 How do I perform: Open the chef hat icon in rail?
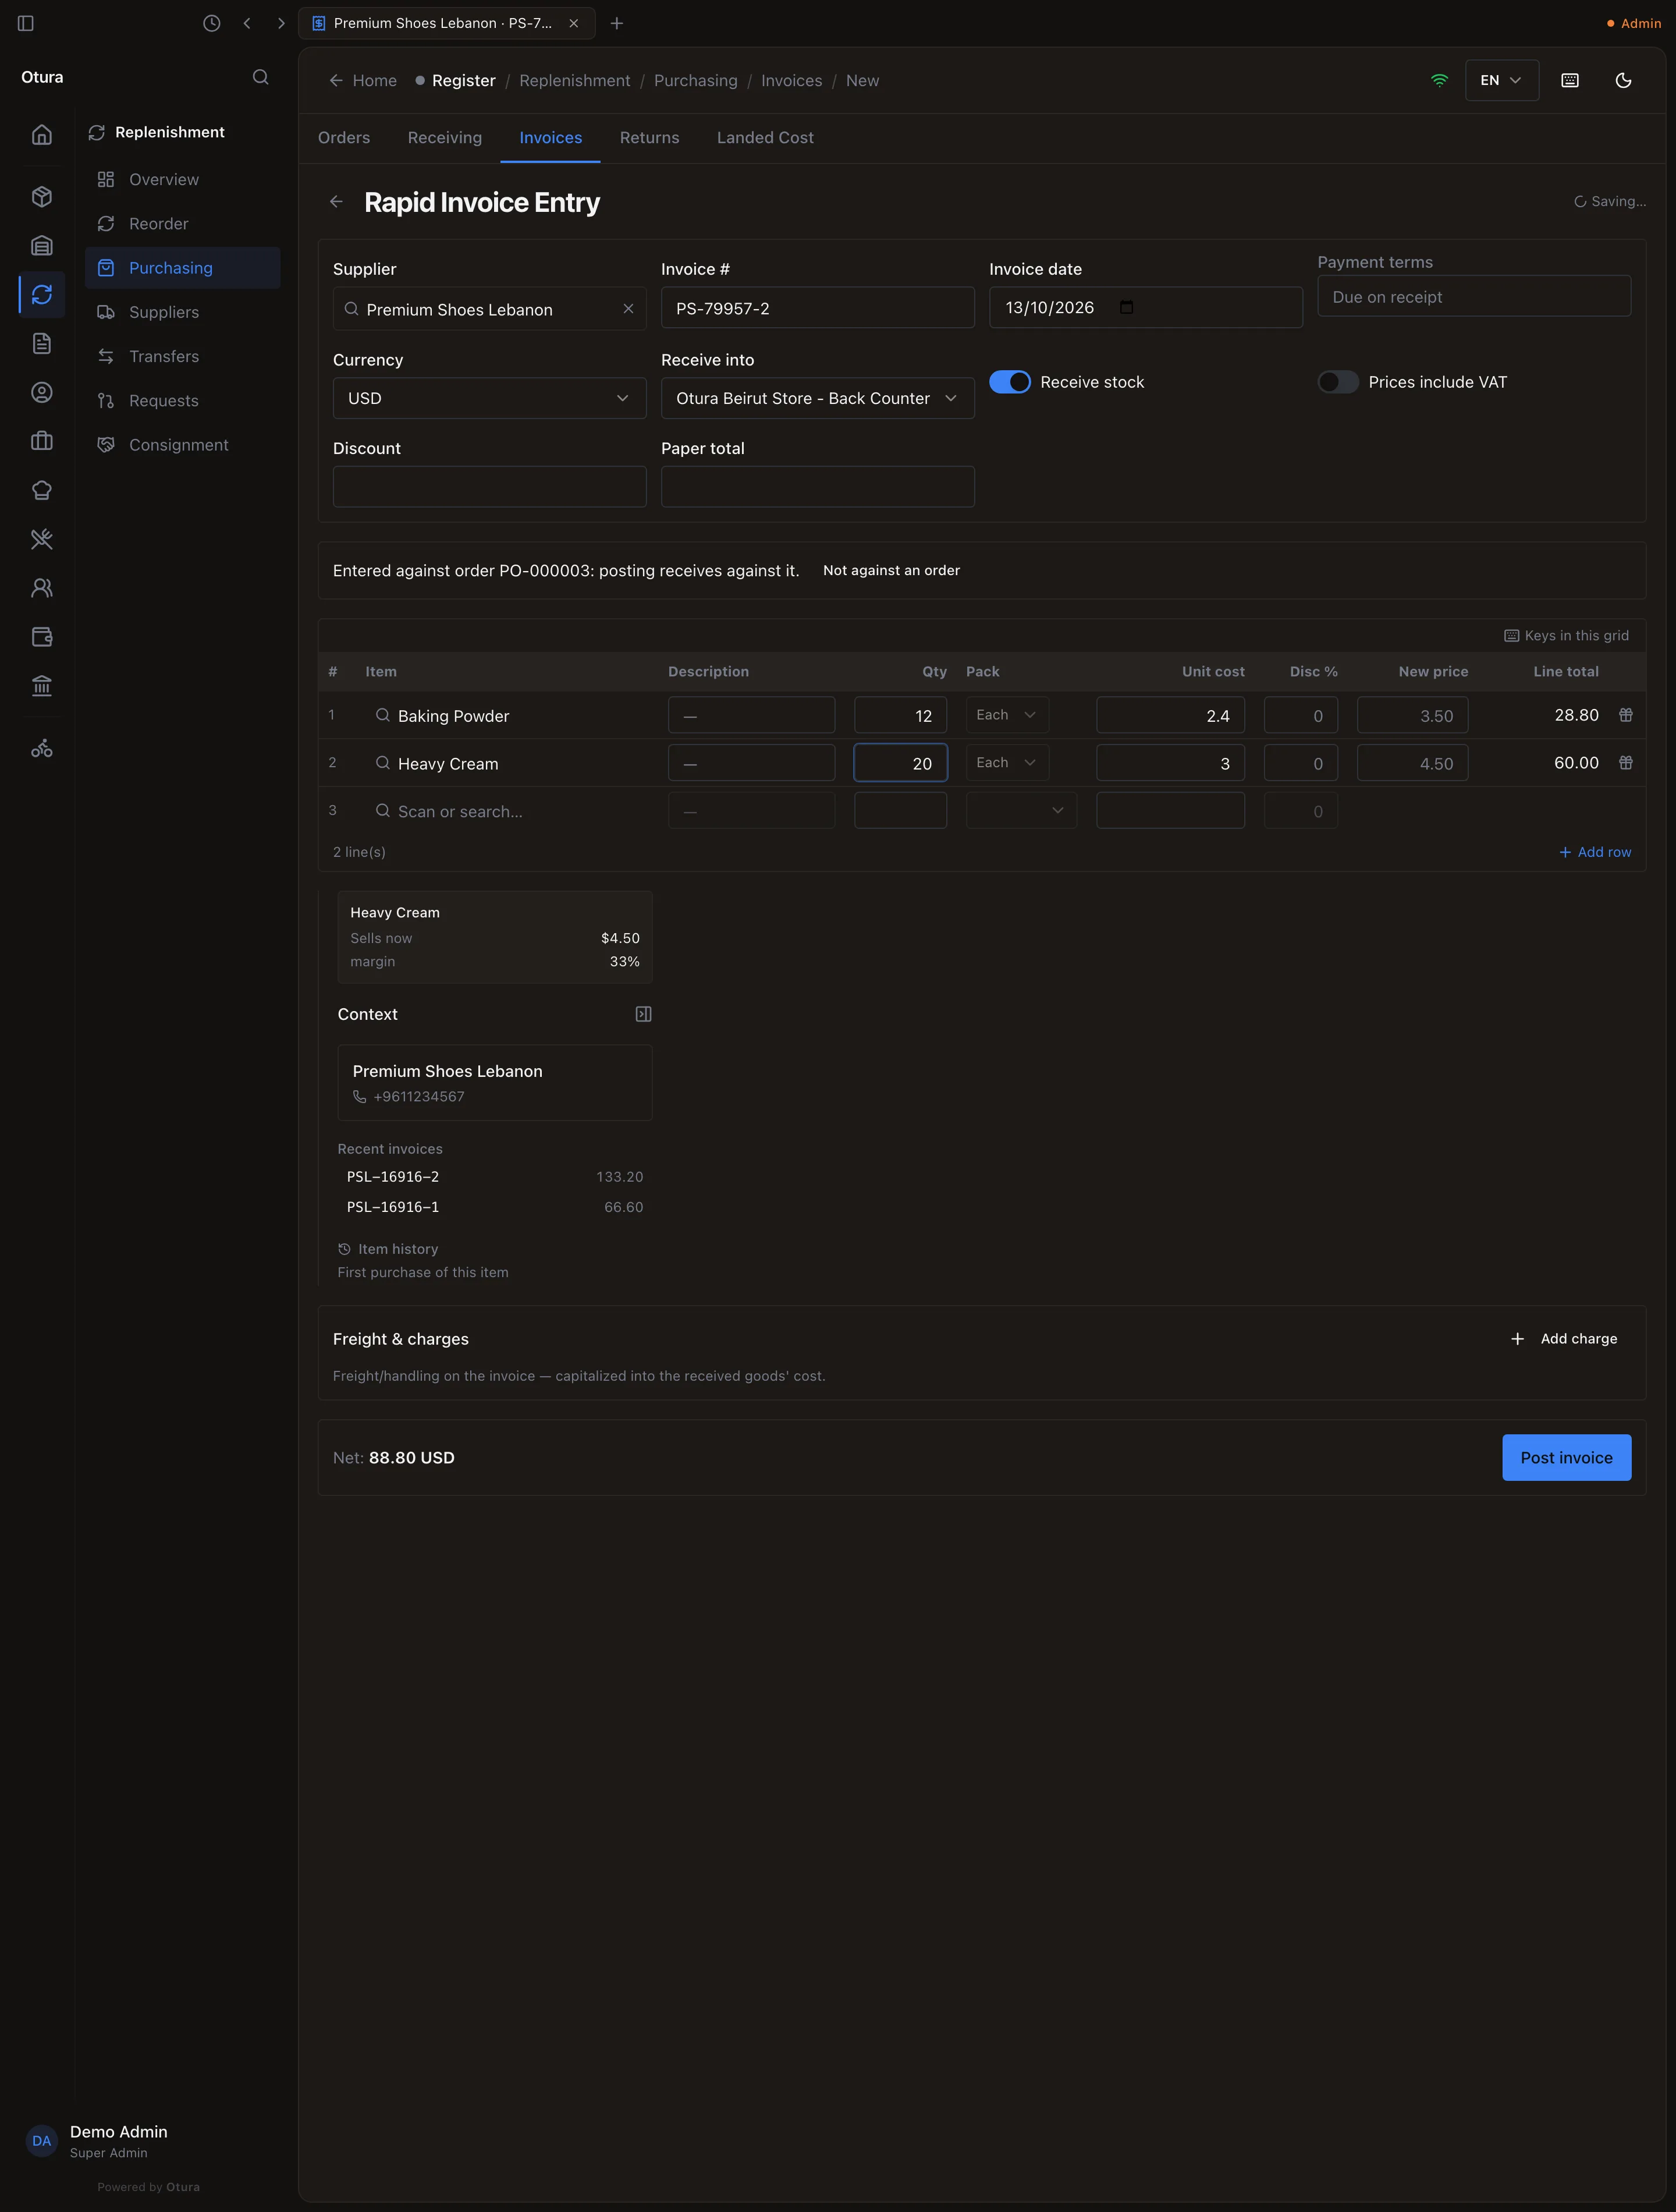tap(42, 490)
